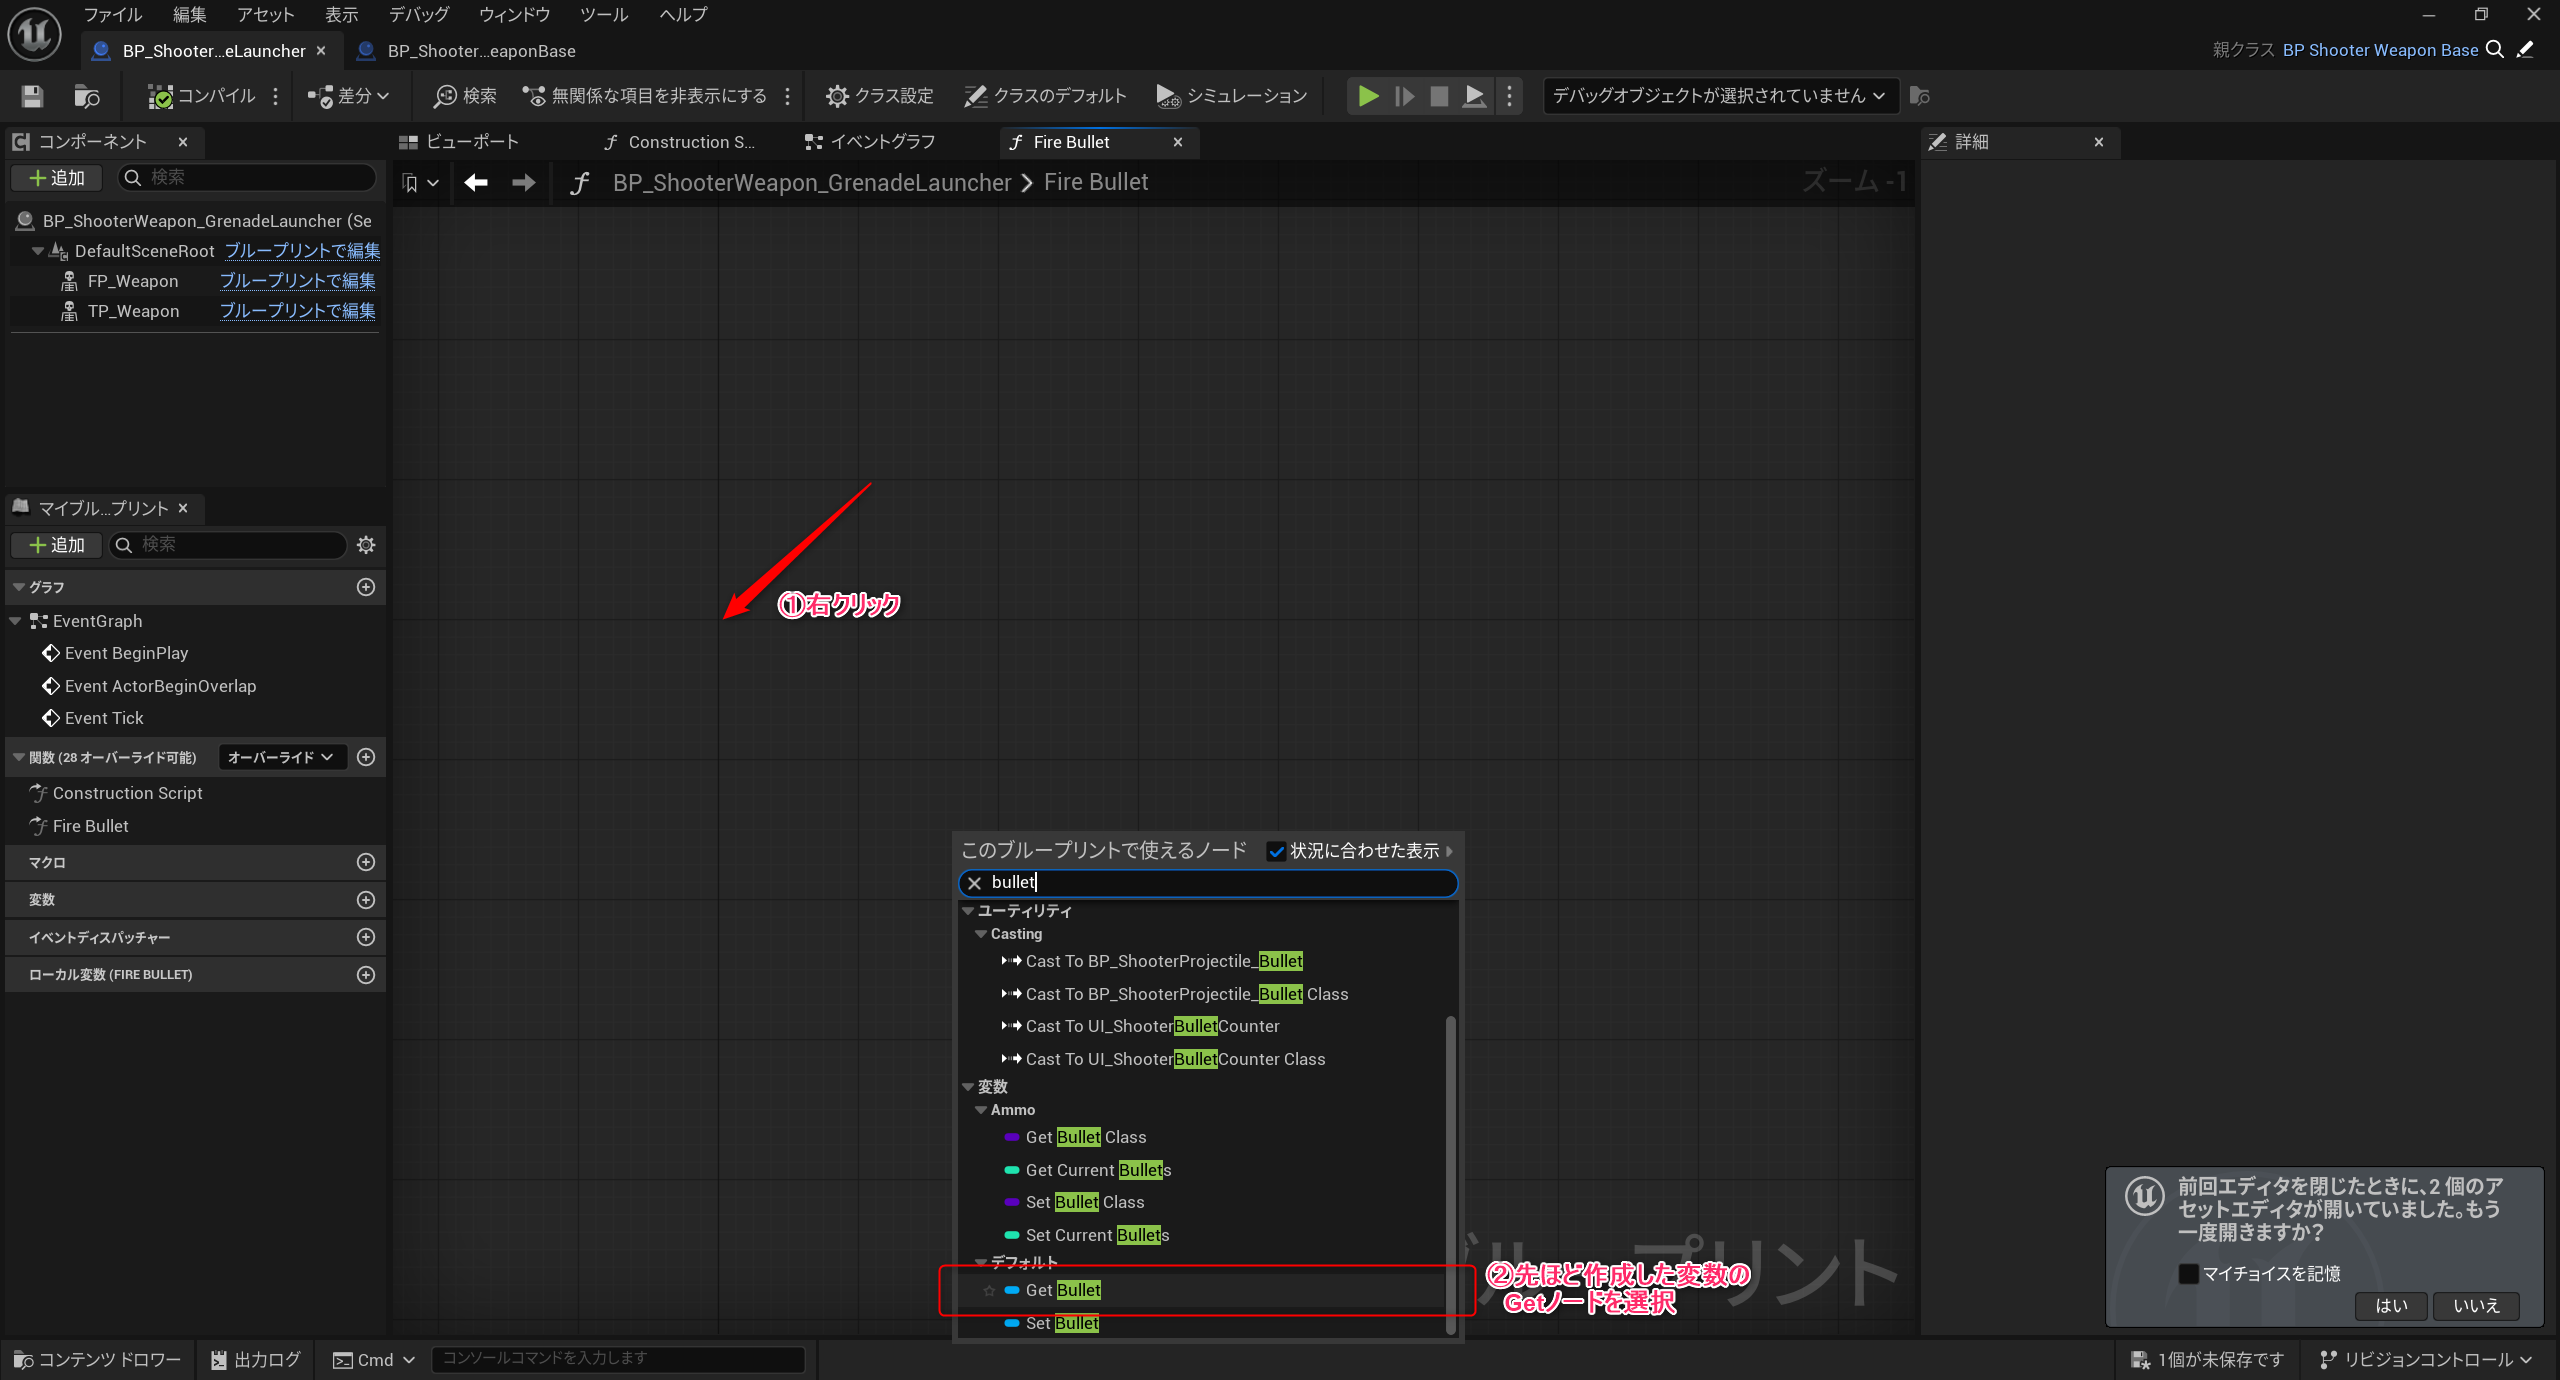This screenshot has width=2560, height=1380.
Task: Click the FP_Weapon edit in blueprint link
Action: click(297, 281)
